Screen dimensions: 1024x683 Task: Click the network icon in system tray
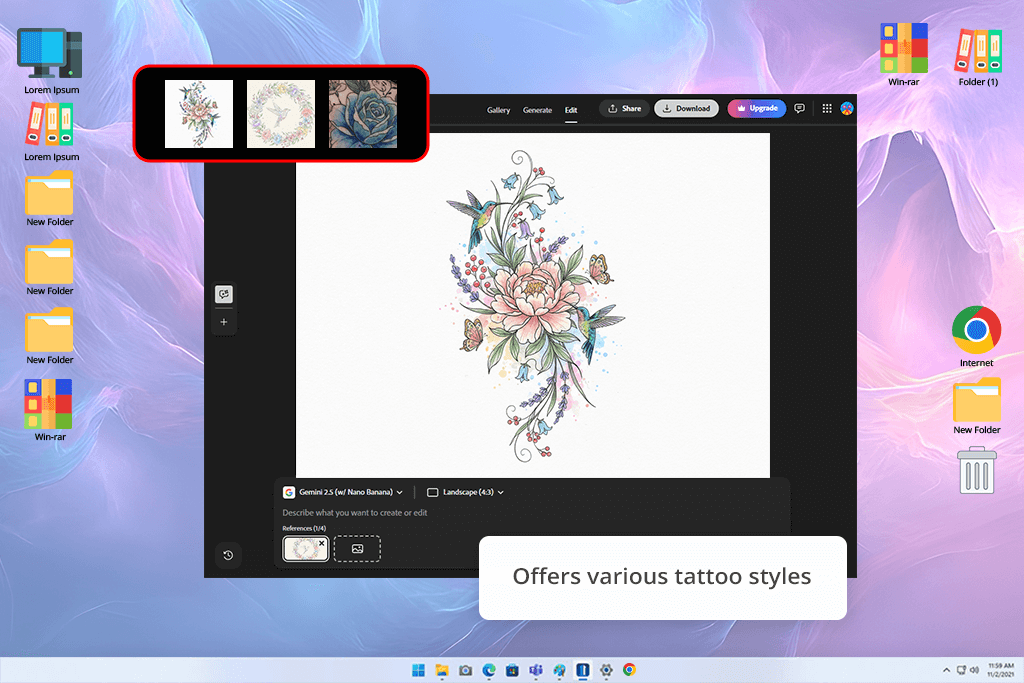click(961, 670)
